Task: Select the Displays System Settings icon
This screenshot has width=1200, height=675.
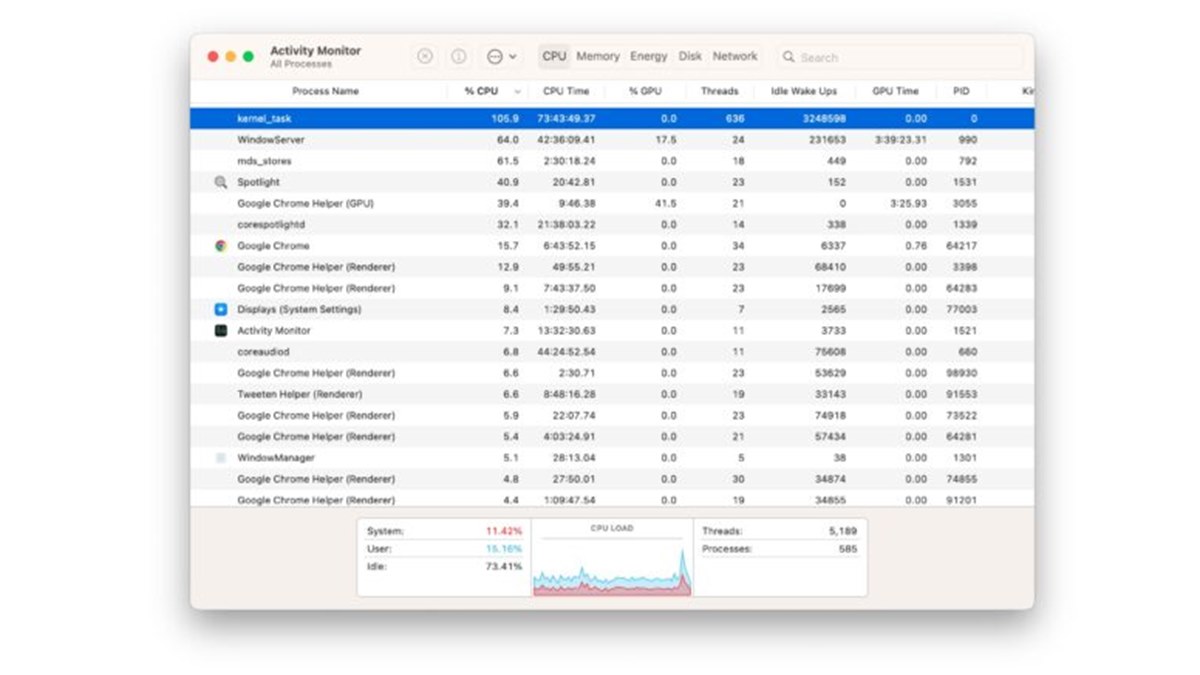Action: (x=221, y=310)
